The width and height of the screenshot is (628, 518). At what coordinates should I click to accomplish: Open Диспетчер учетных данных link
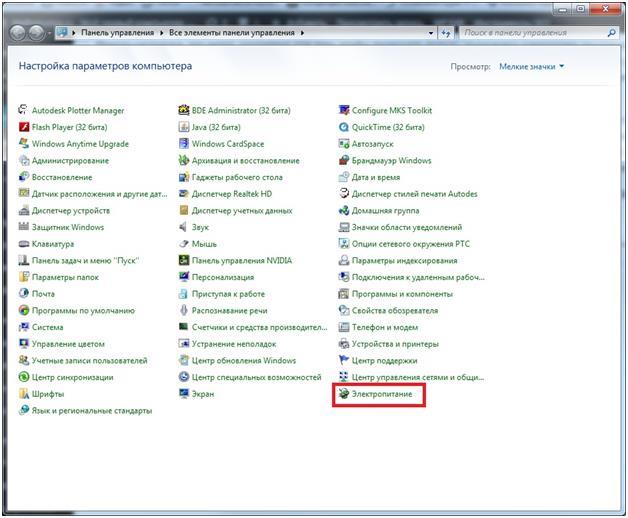[242, 211]
